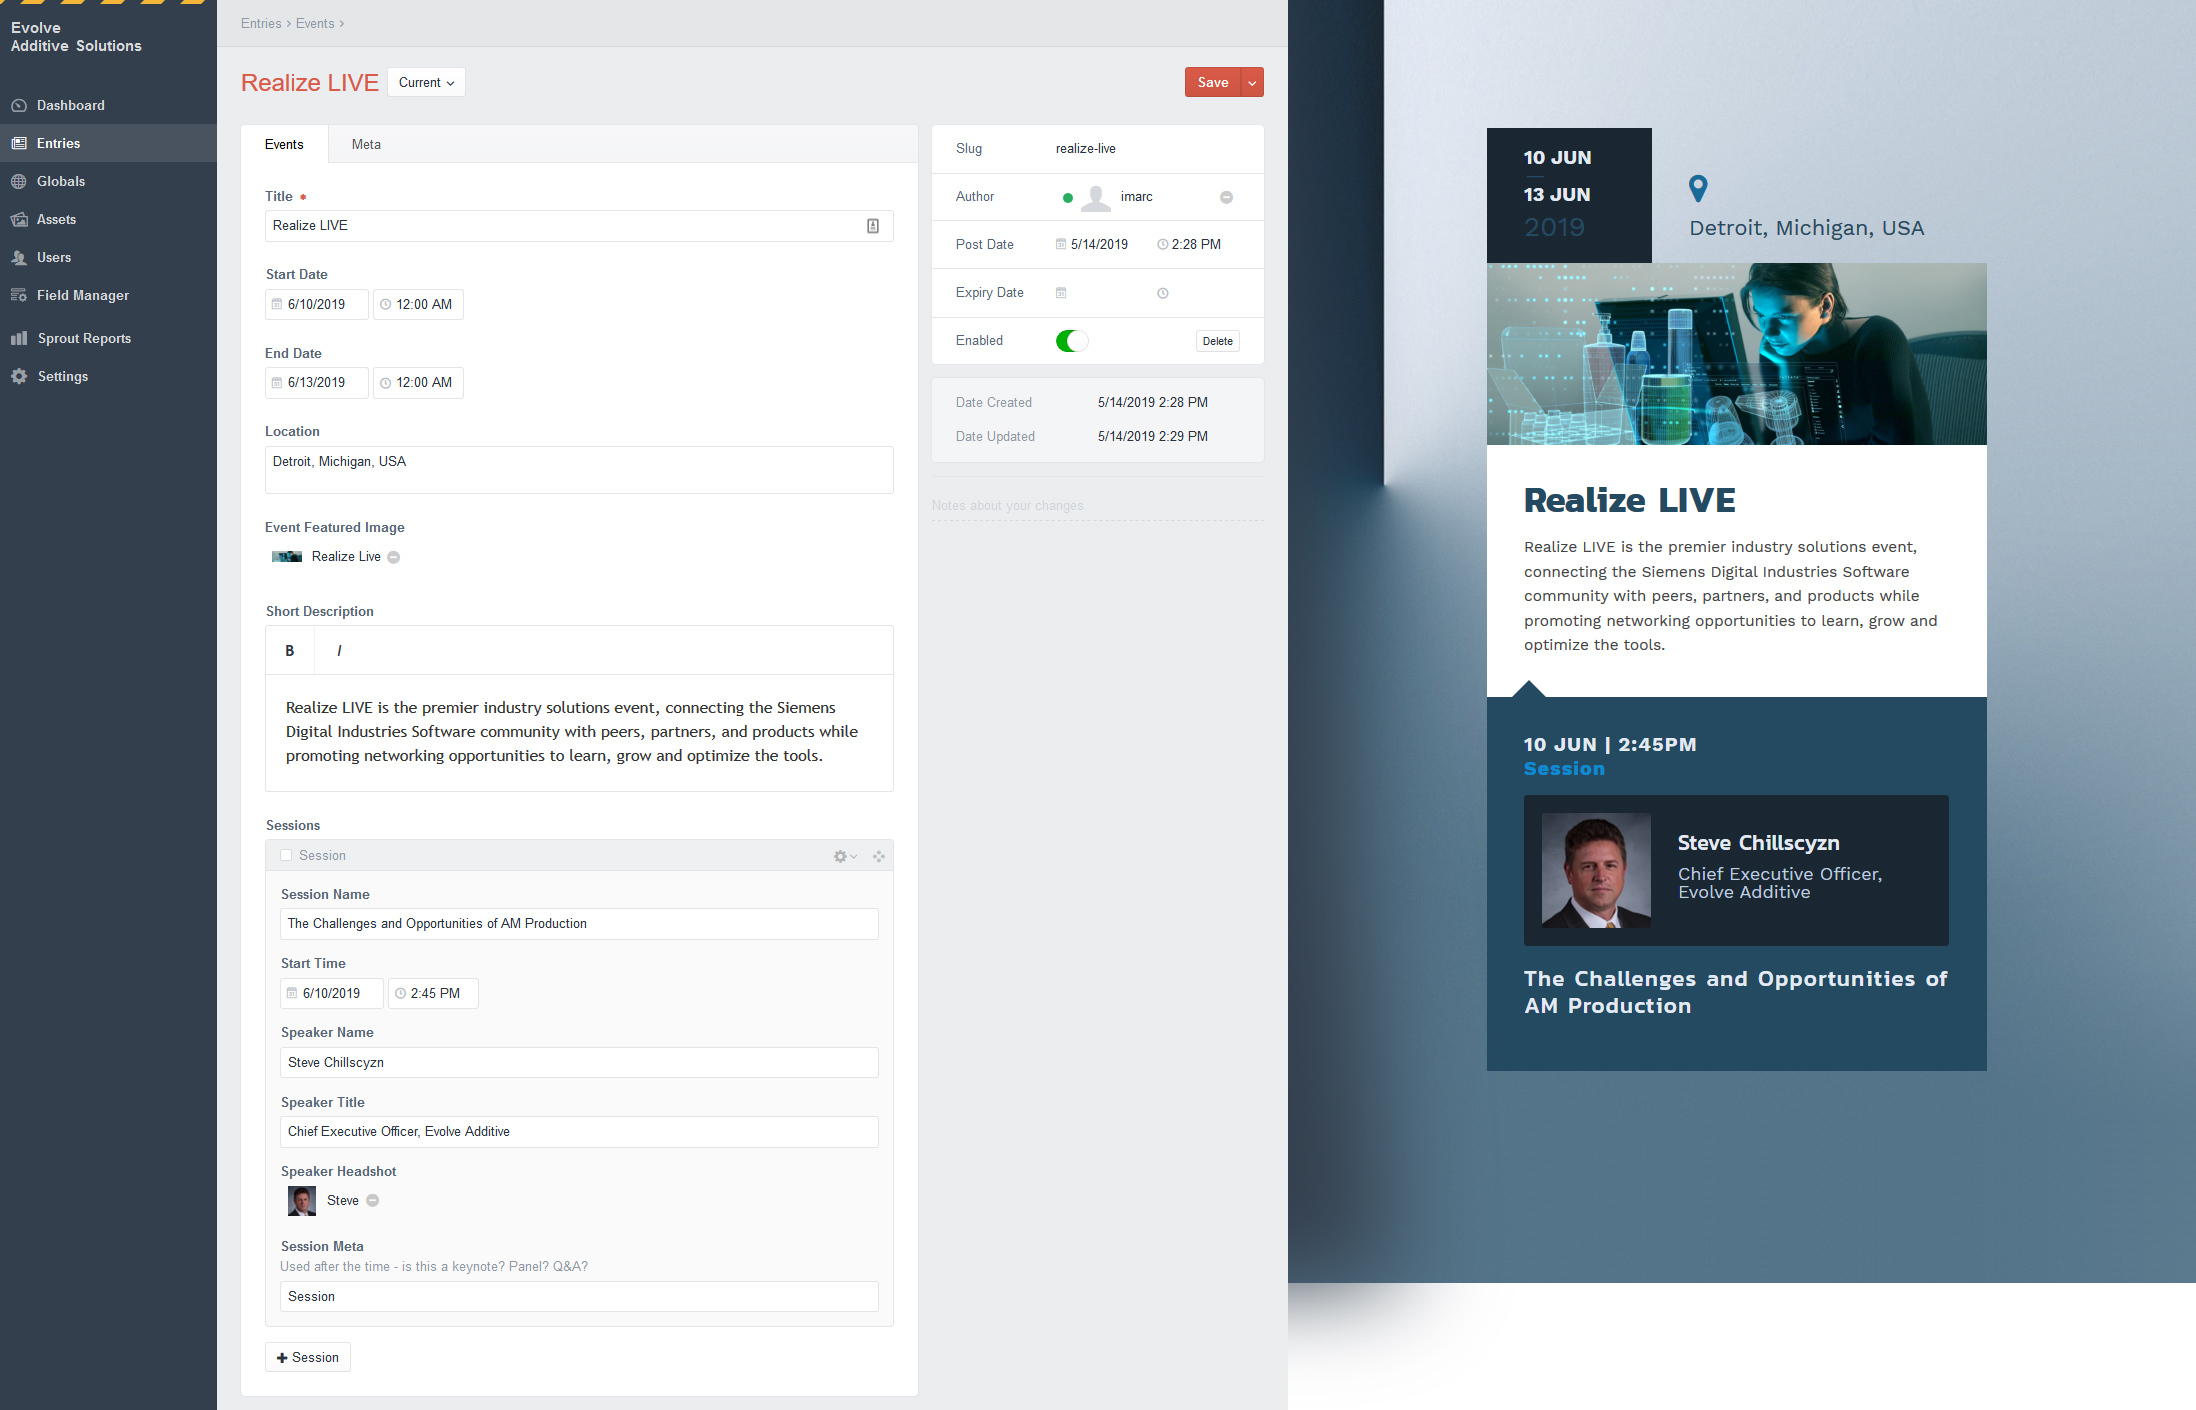
Task: Click the translation icon in Title field
Action: coord(873,226)
